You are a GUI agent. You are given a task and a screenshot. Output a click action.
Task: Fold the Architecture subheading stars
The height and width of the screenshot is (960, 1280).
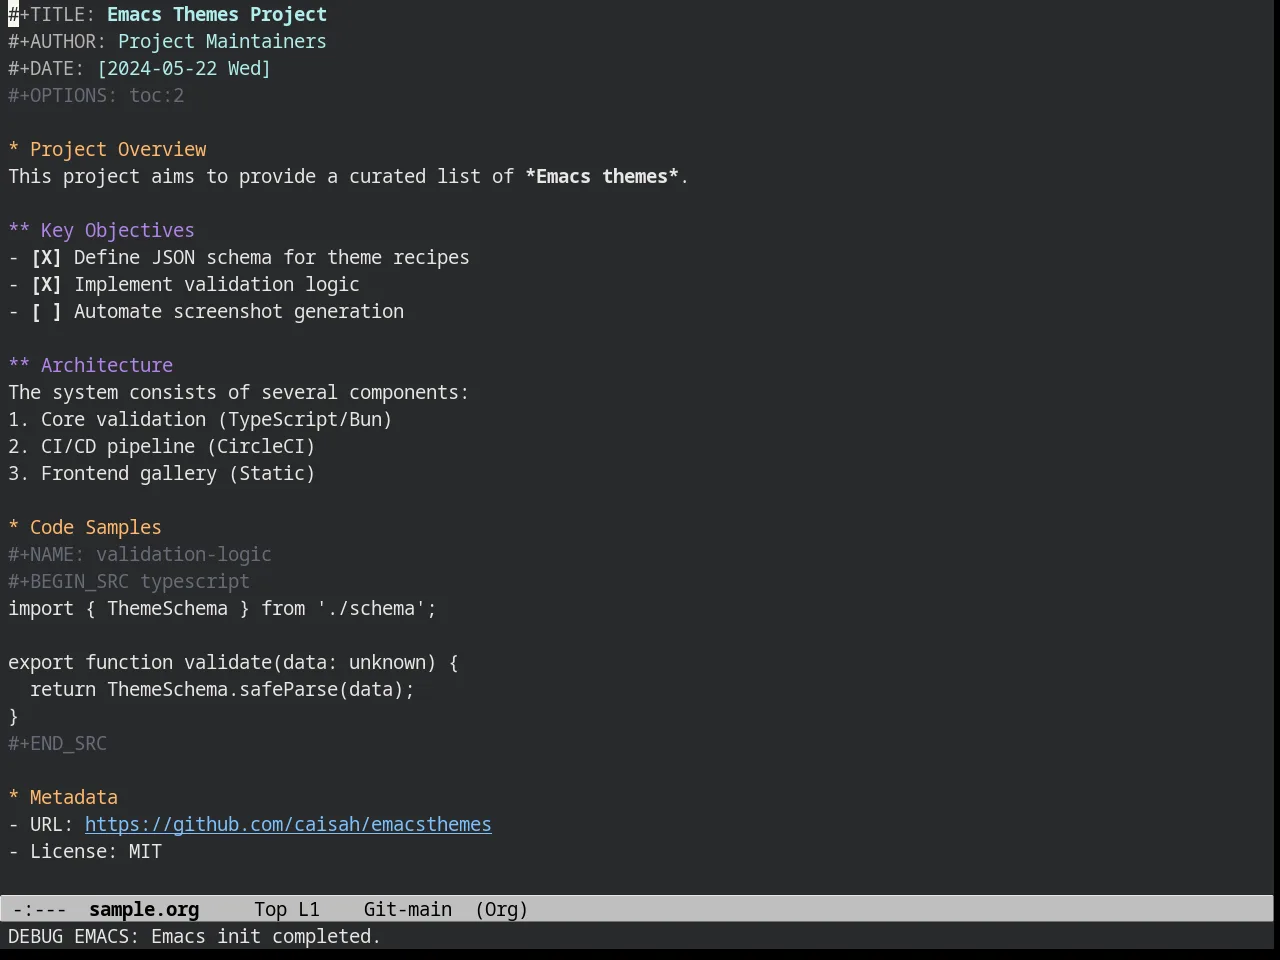[19, 365]
